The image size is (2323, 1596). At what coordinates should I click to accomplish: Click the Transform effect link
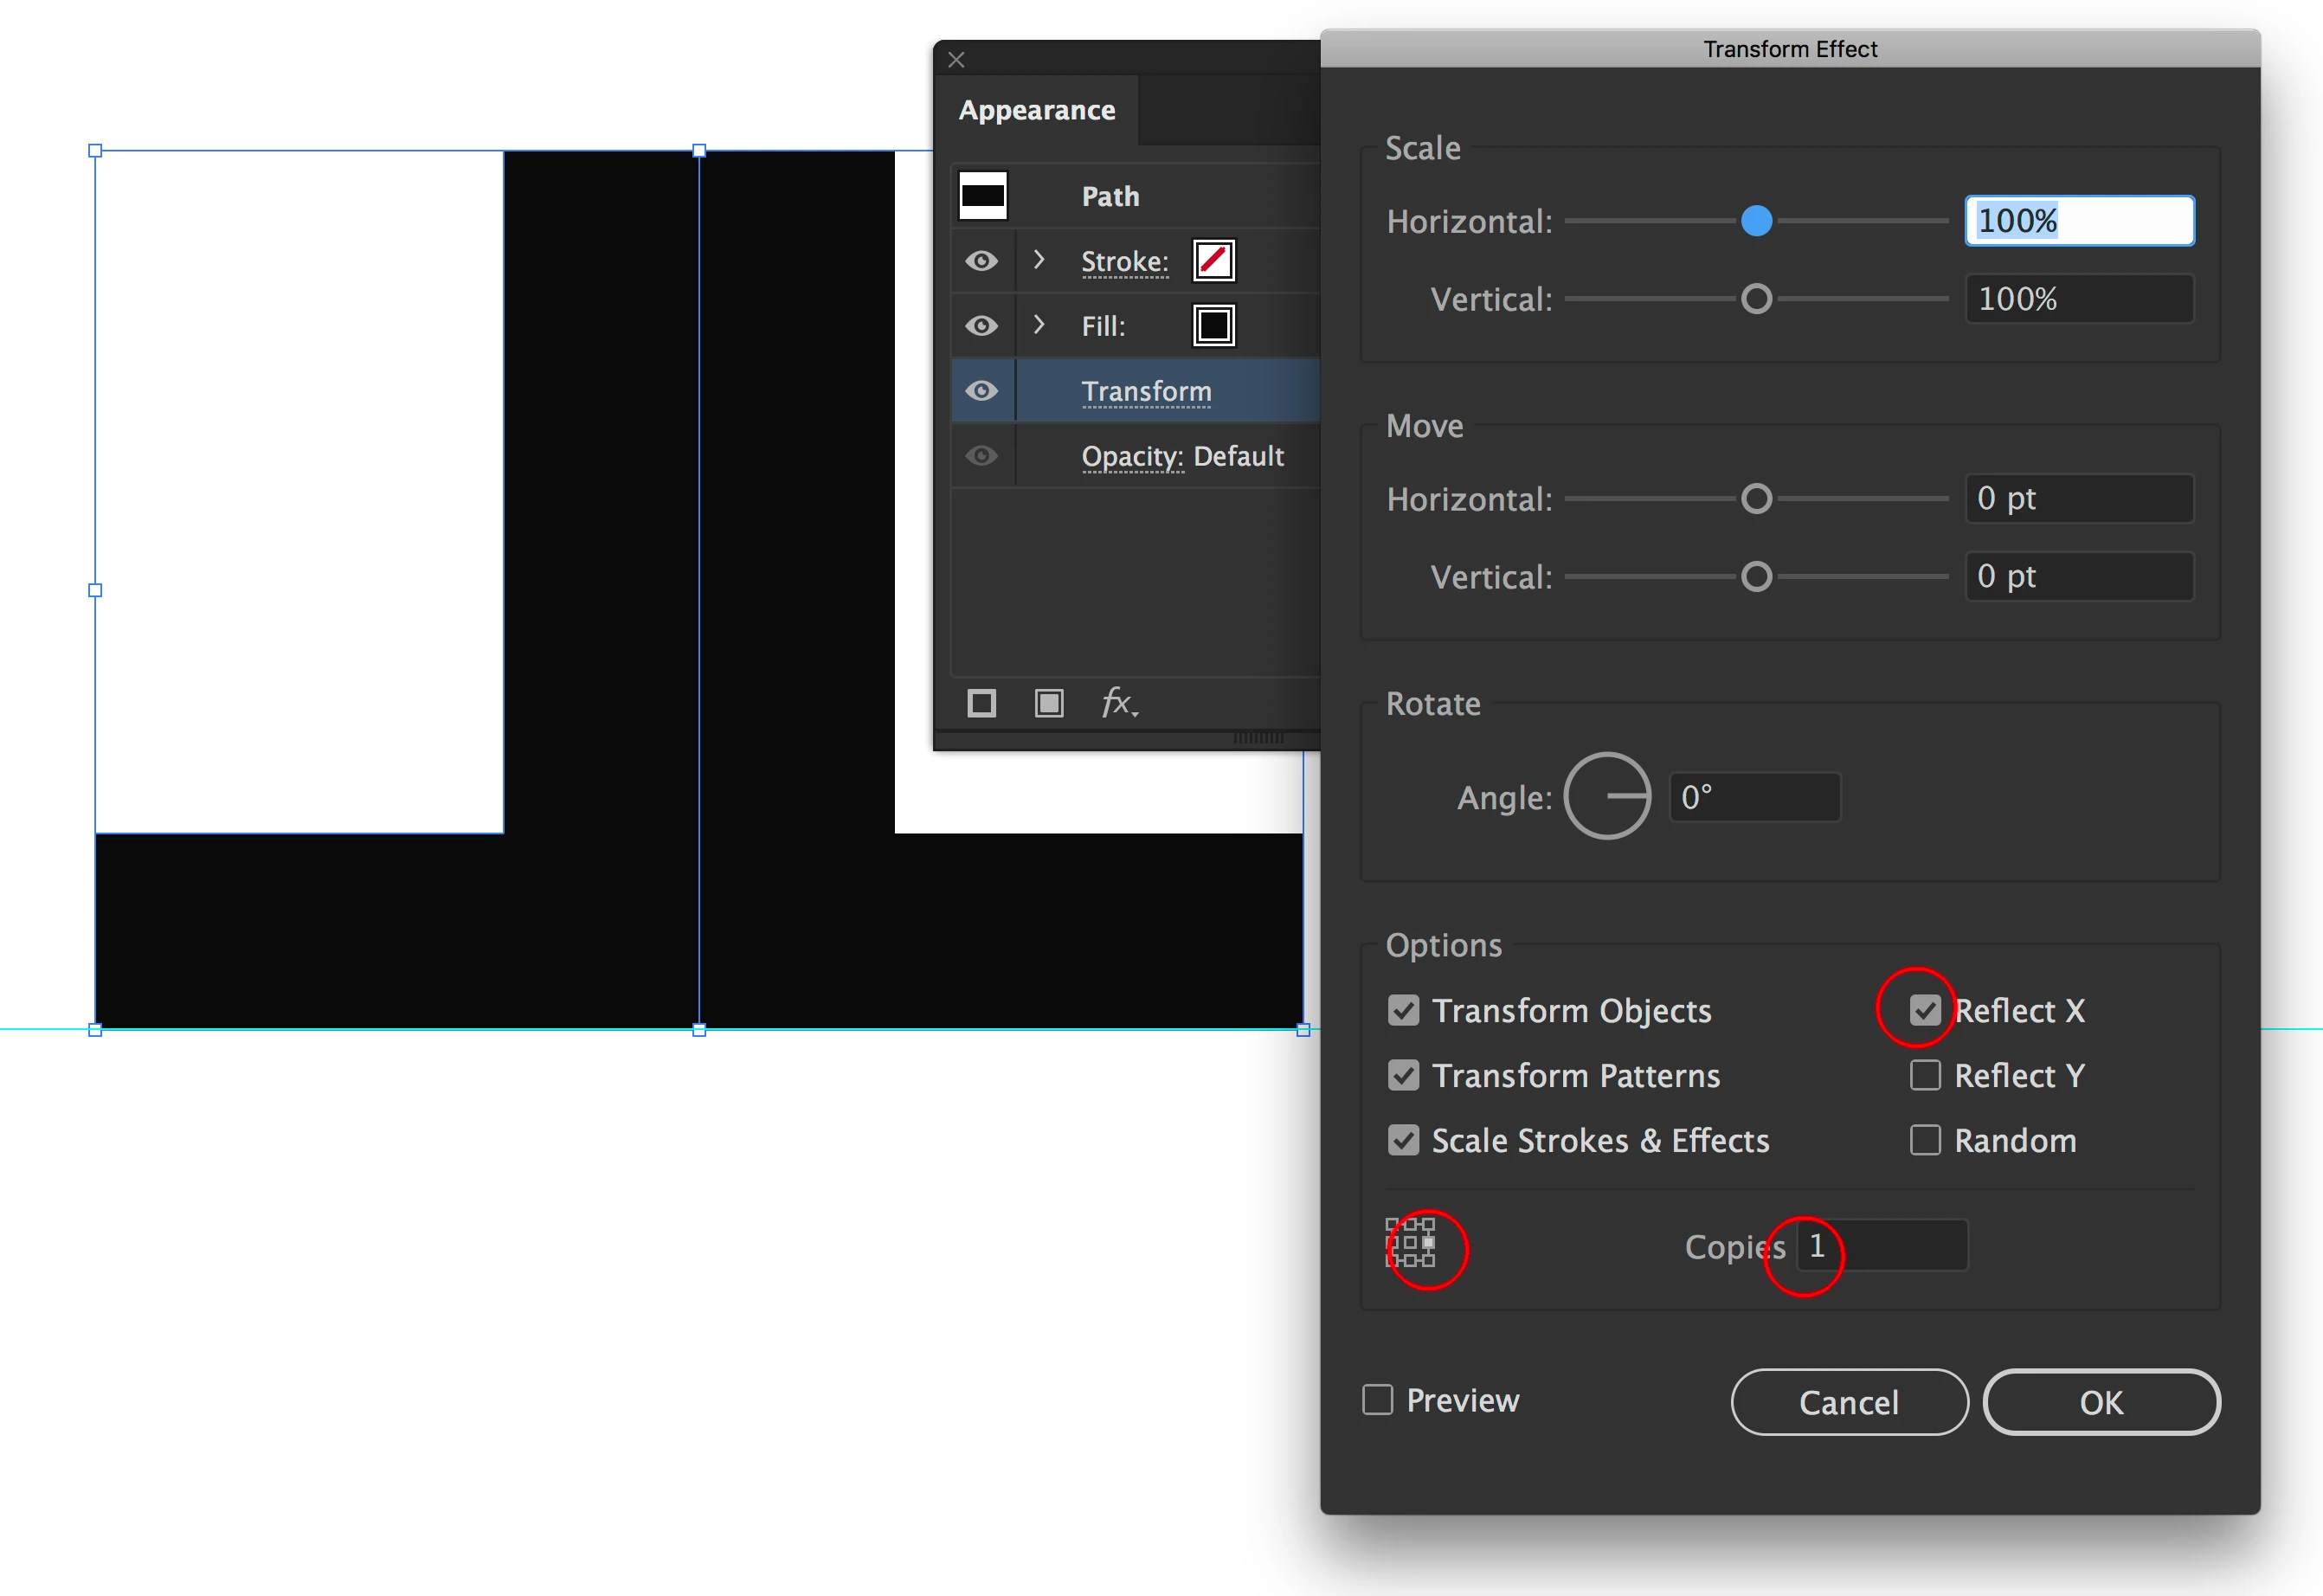1146,391
